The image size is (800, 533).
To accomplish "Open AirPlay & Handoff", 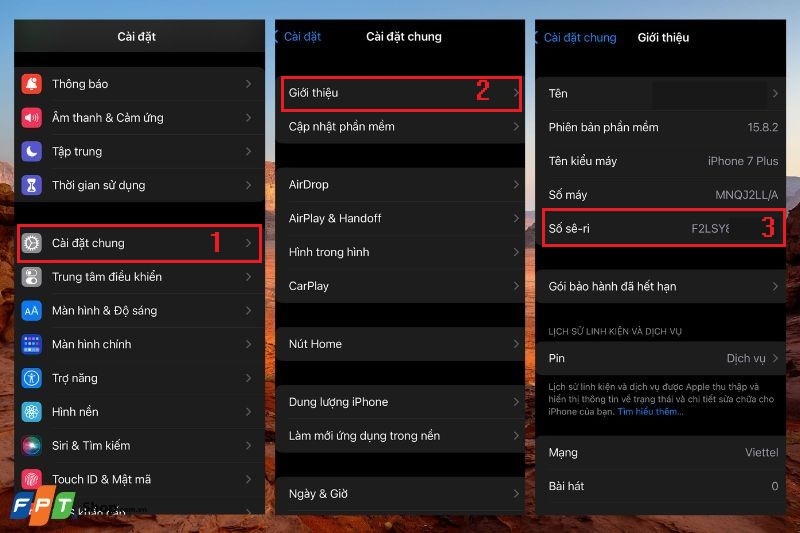I will tap(400, 218).
